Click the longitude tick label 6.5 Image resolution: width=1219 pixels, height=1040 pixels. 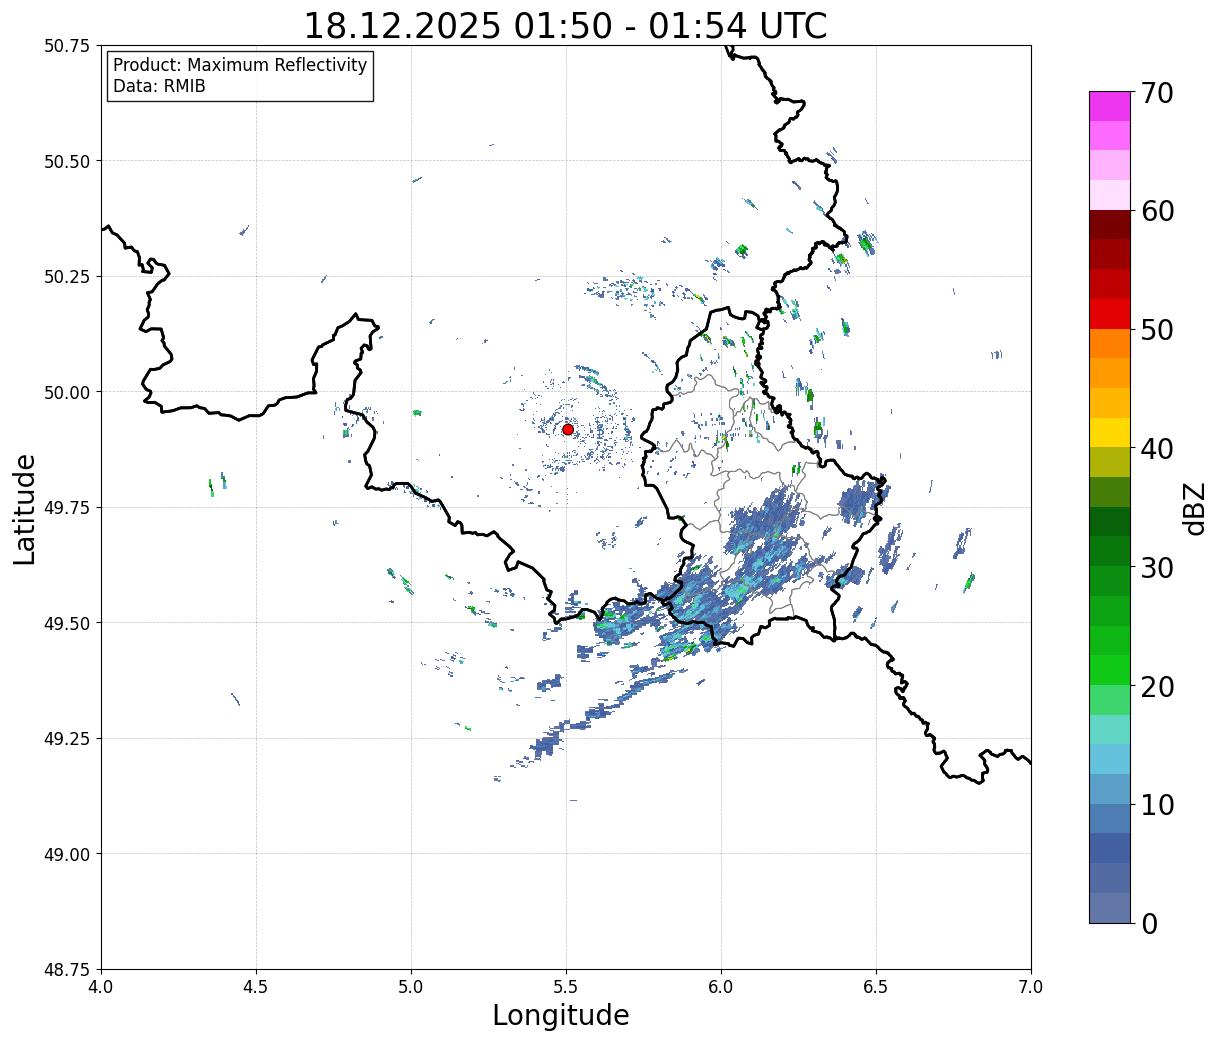(876, 987)
